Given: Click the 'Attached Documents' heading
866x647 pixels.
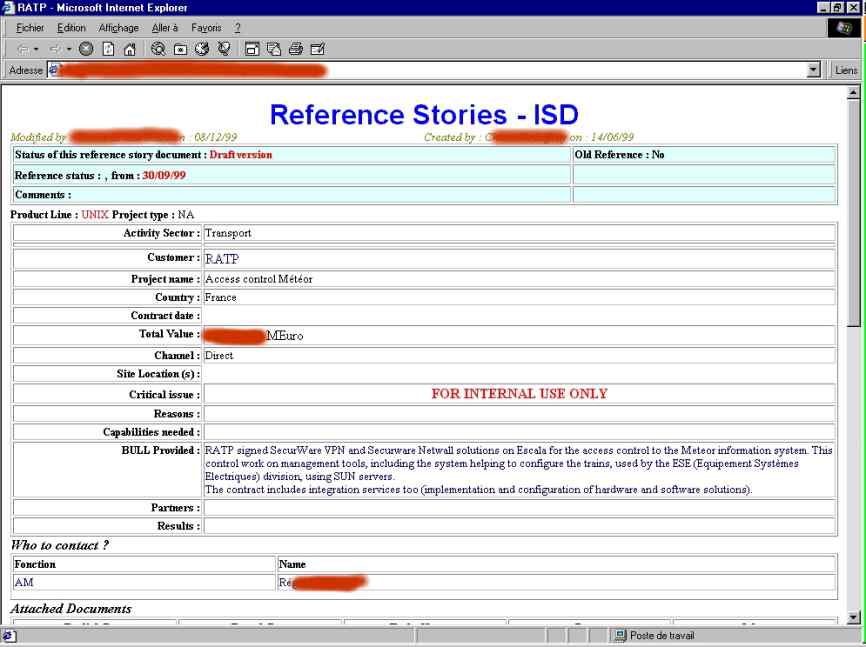Looking at the screenshot, I should (x=71, y=608).
